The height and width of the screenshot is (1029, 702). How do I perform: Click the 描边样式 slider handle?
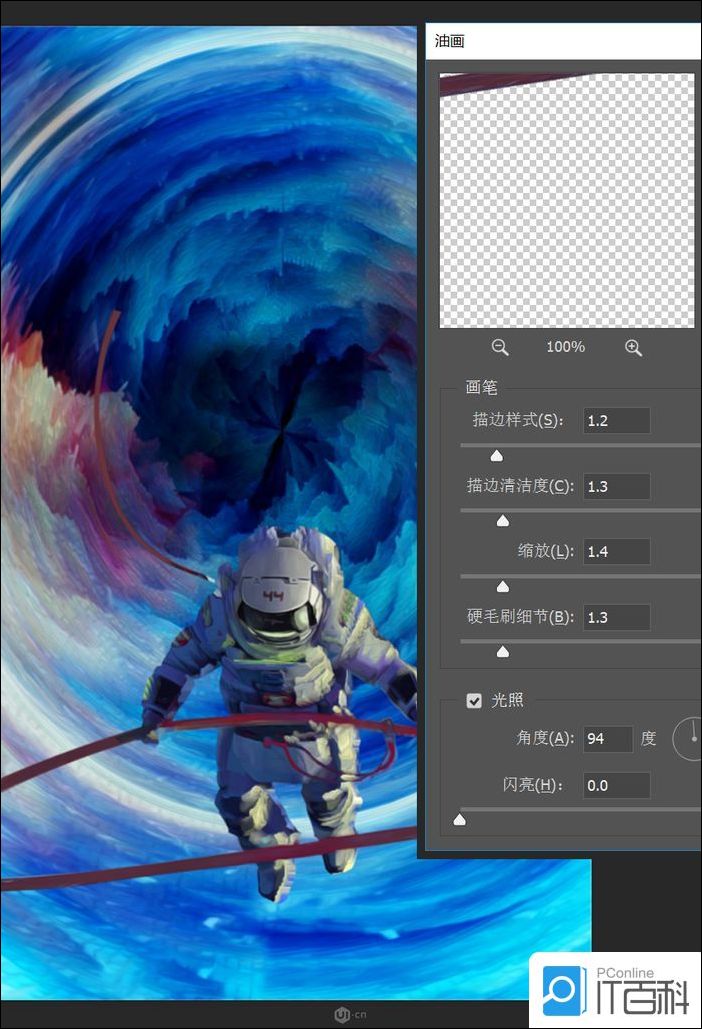[497, 455]
